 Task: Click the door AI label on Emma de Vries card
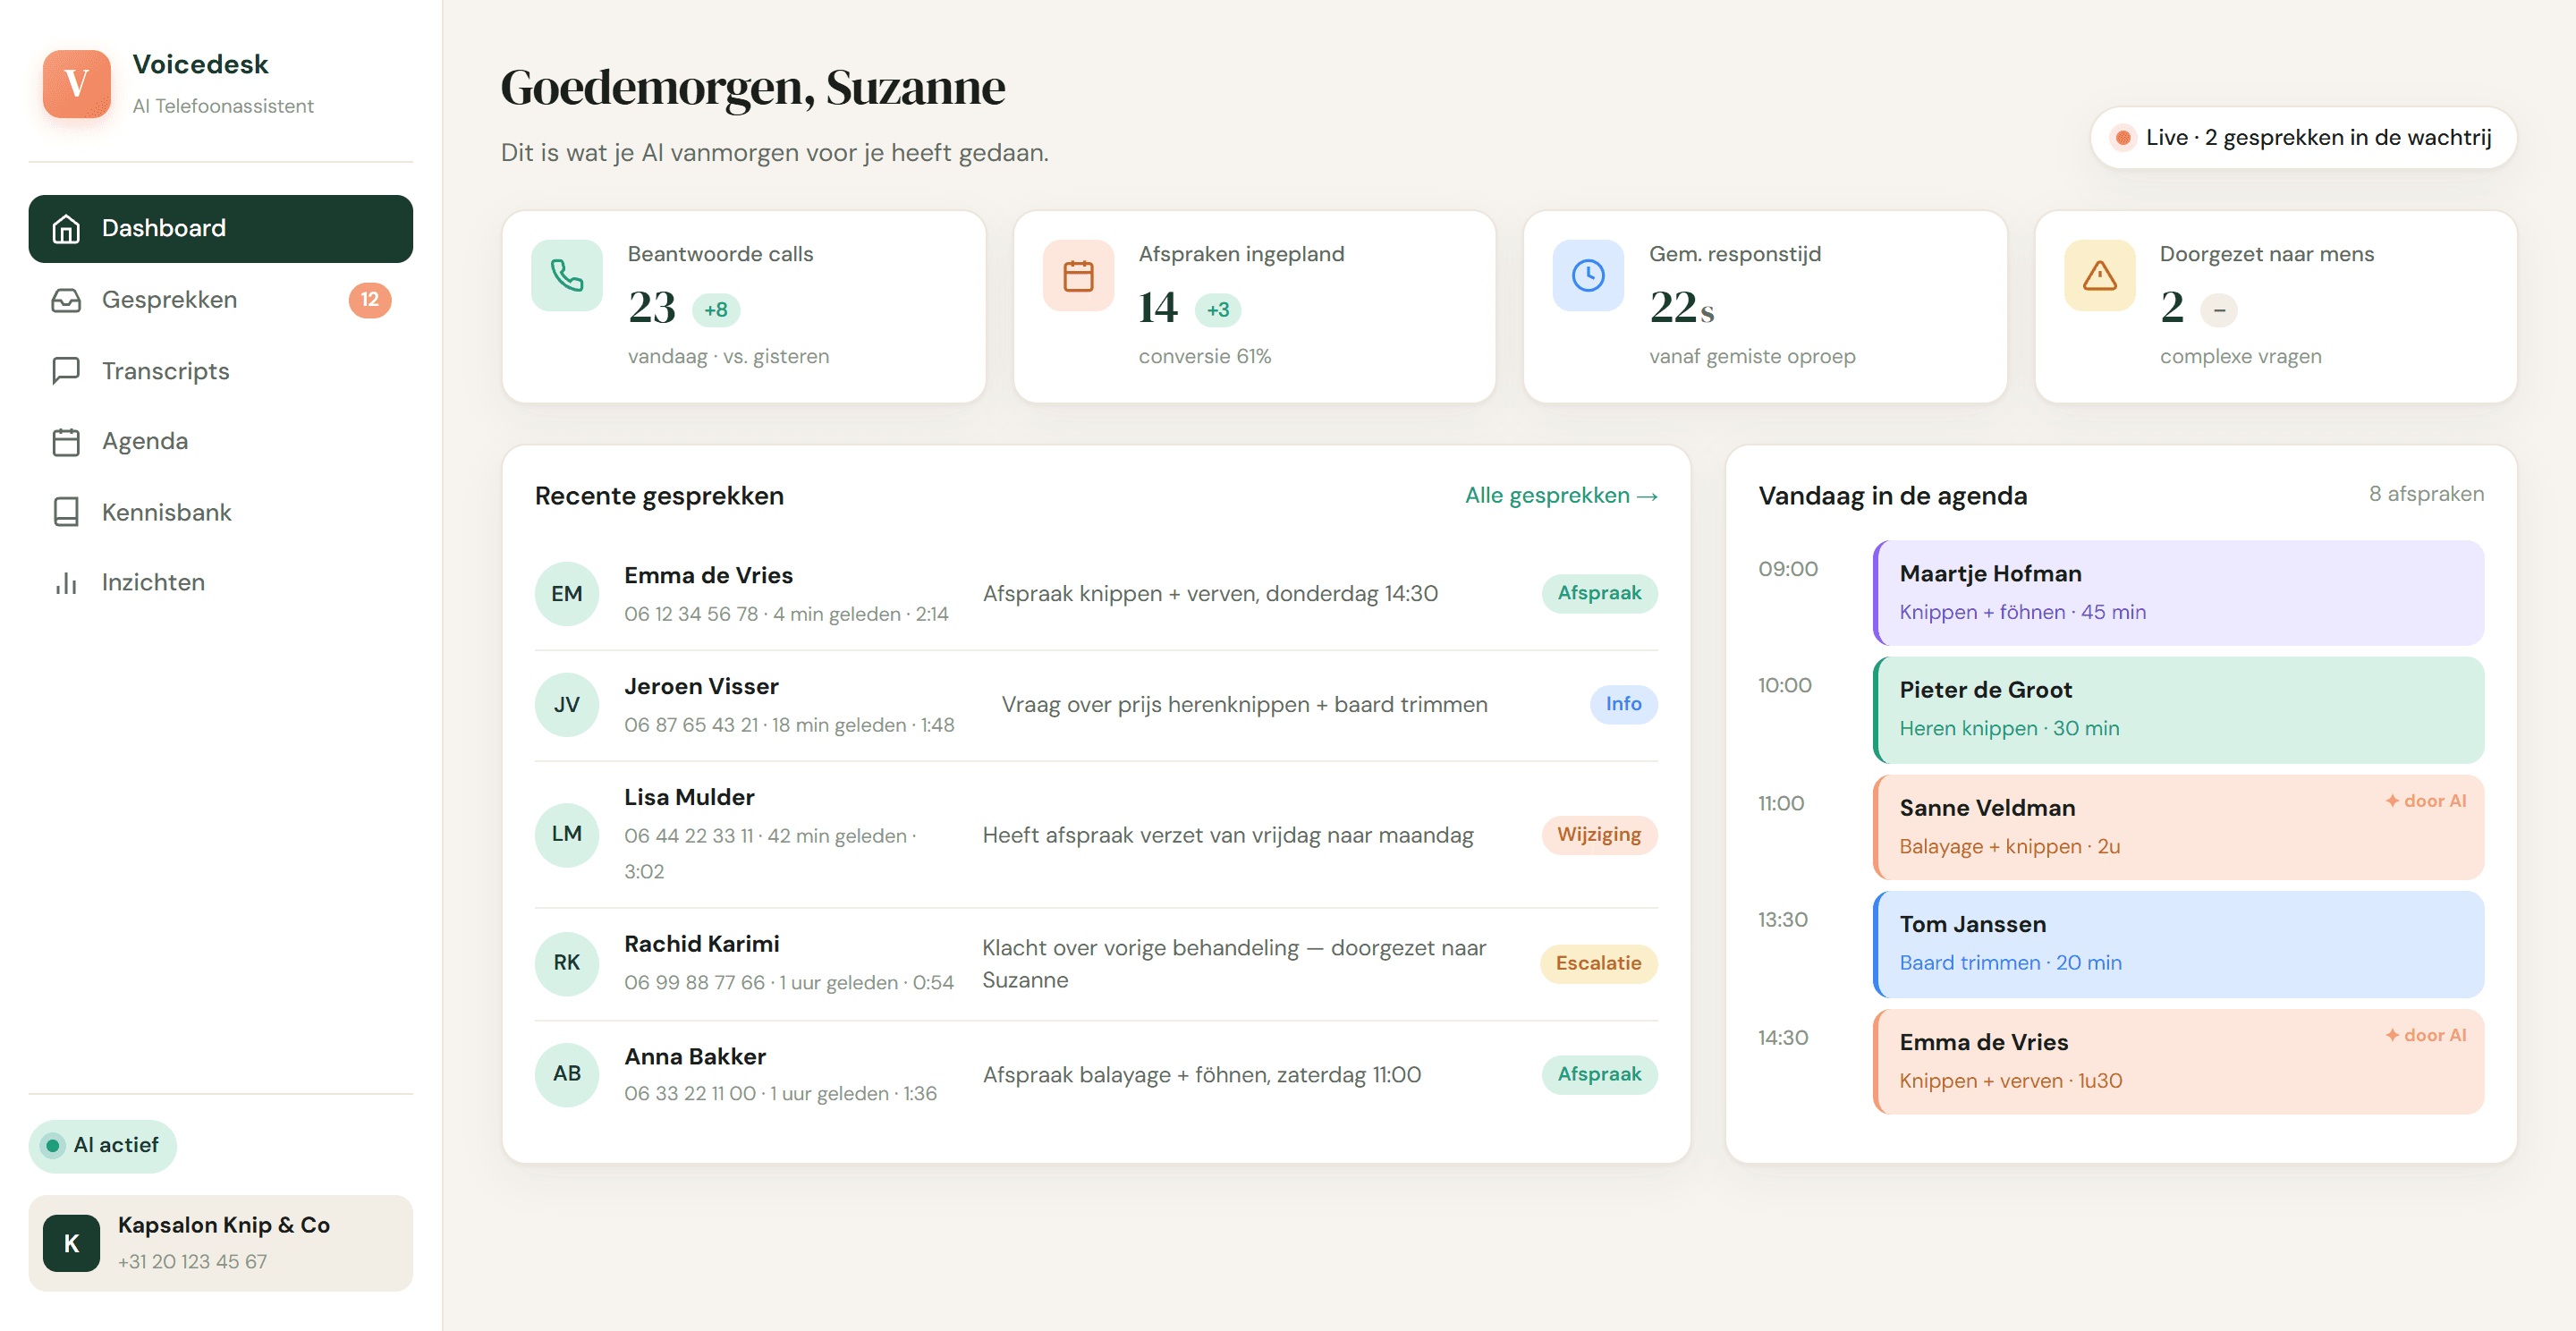click(x=2426, y=1036)
